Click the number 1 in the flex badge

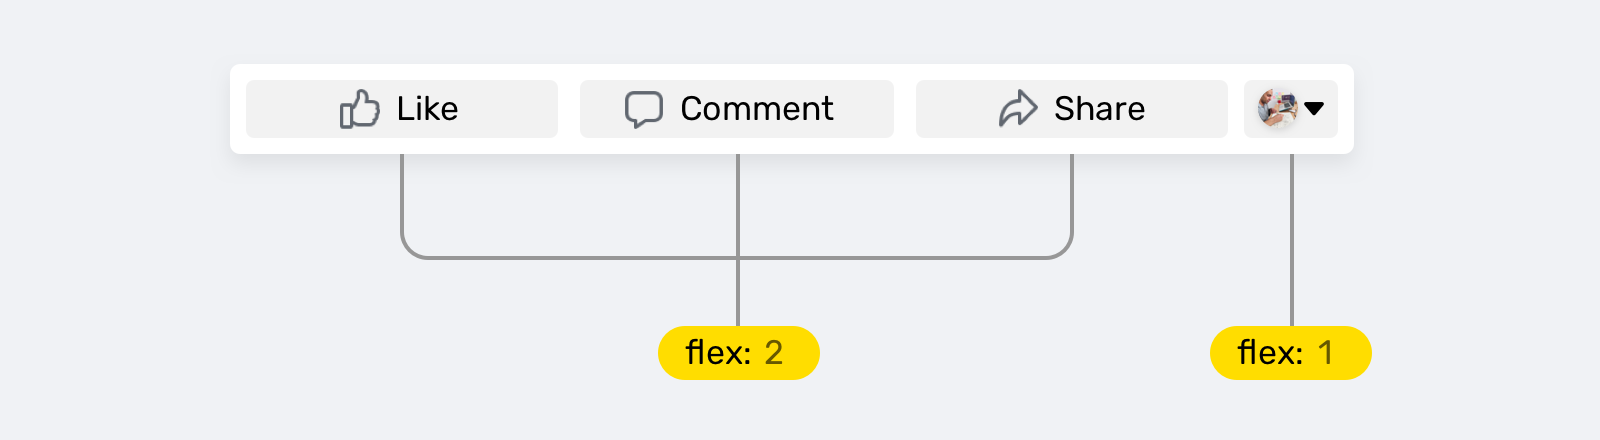[1325, 353]
